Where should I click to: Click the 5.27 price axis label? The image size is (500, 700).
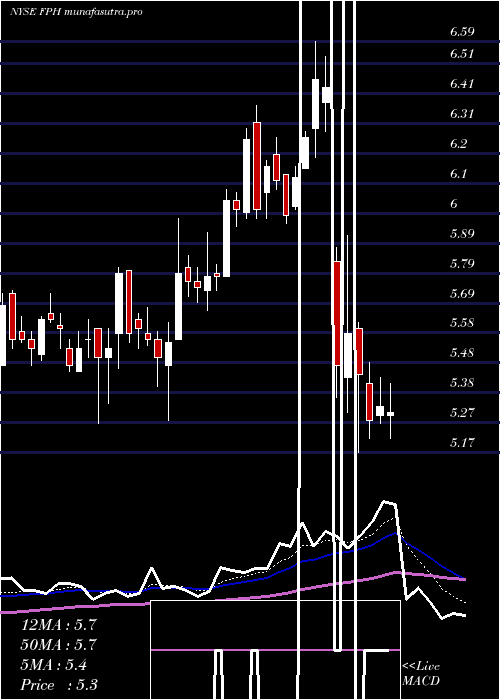click(x=462, y=412)
